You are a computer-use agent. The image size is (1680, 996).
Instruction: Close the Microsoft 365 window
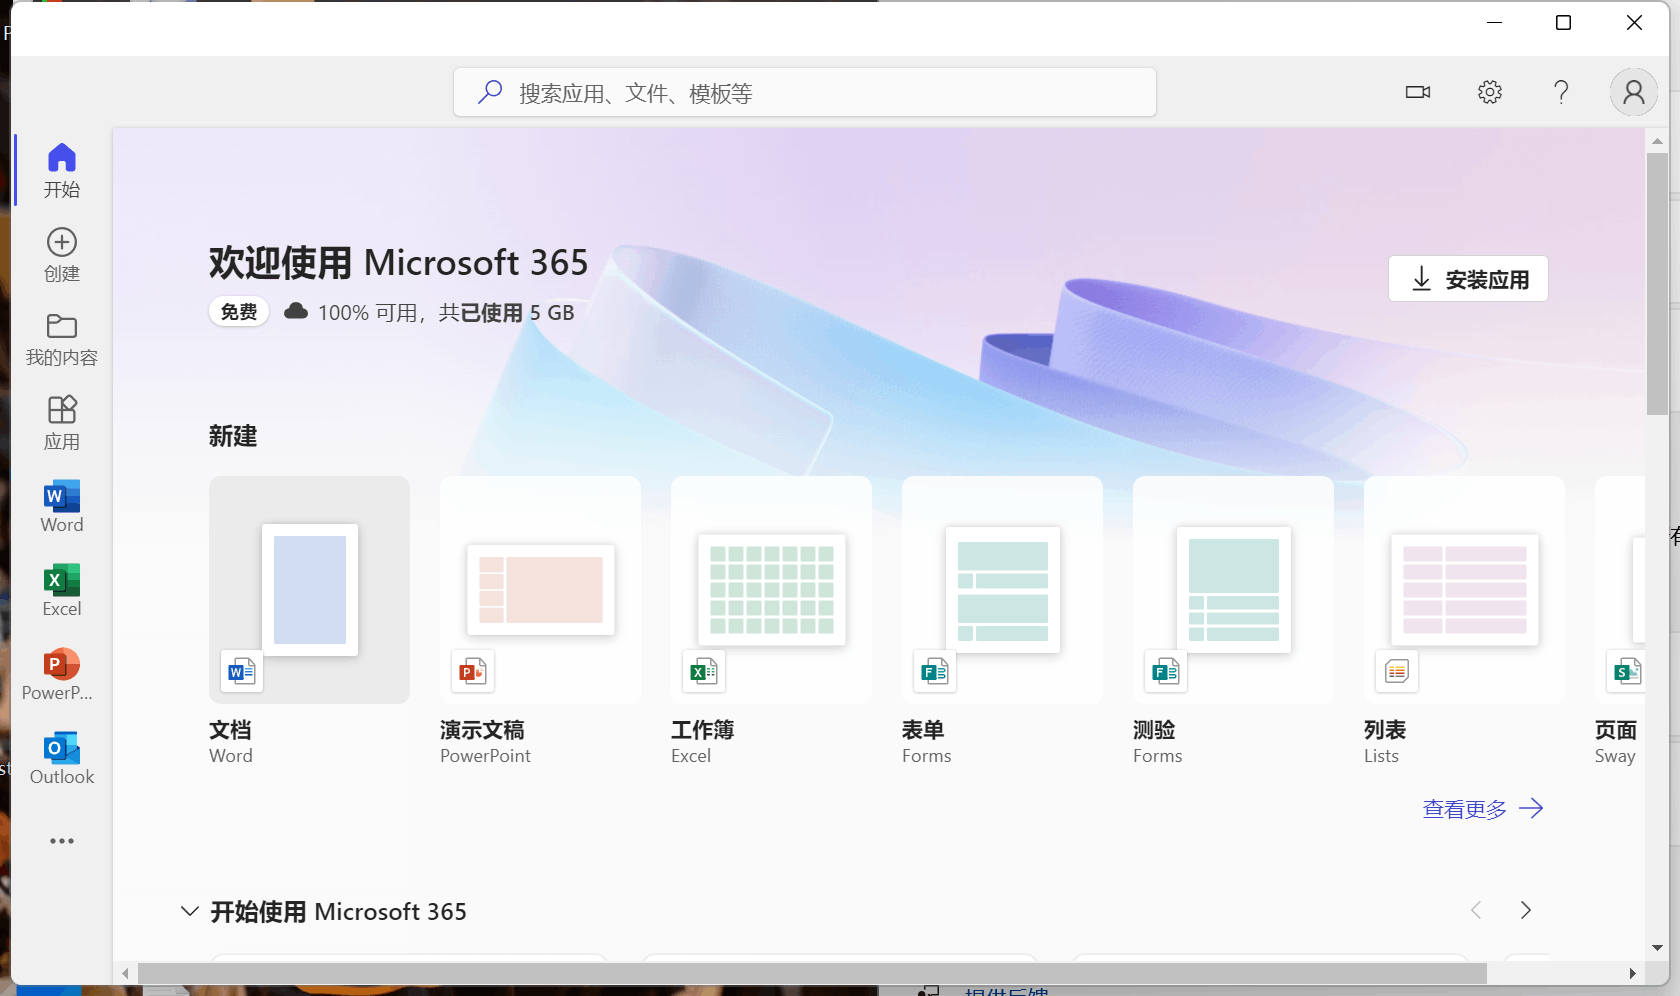pos(1635,22)
